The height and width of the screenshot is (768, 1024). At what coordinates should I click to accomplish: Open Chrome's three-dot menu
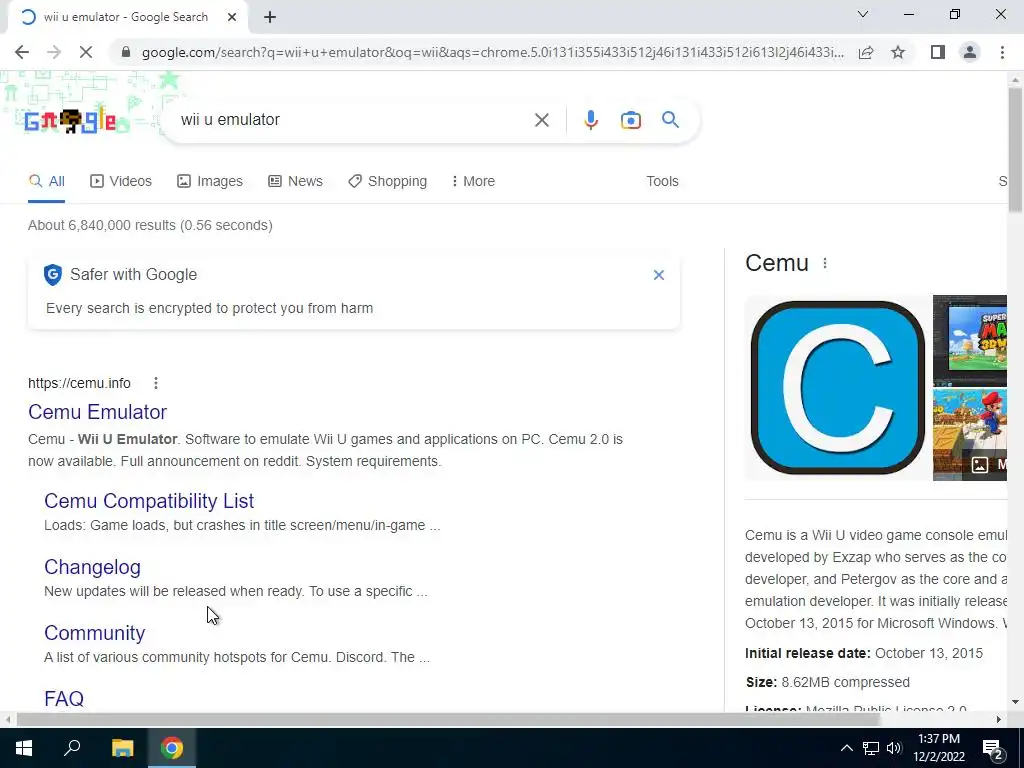coord(1002,52)
